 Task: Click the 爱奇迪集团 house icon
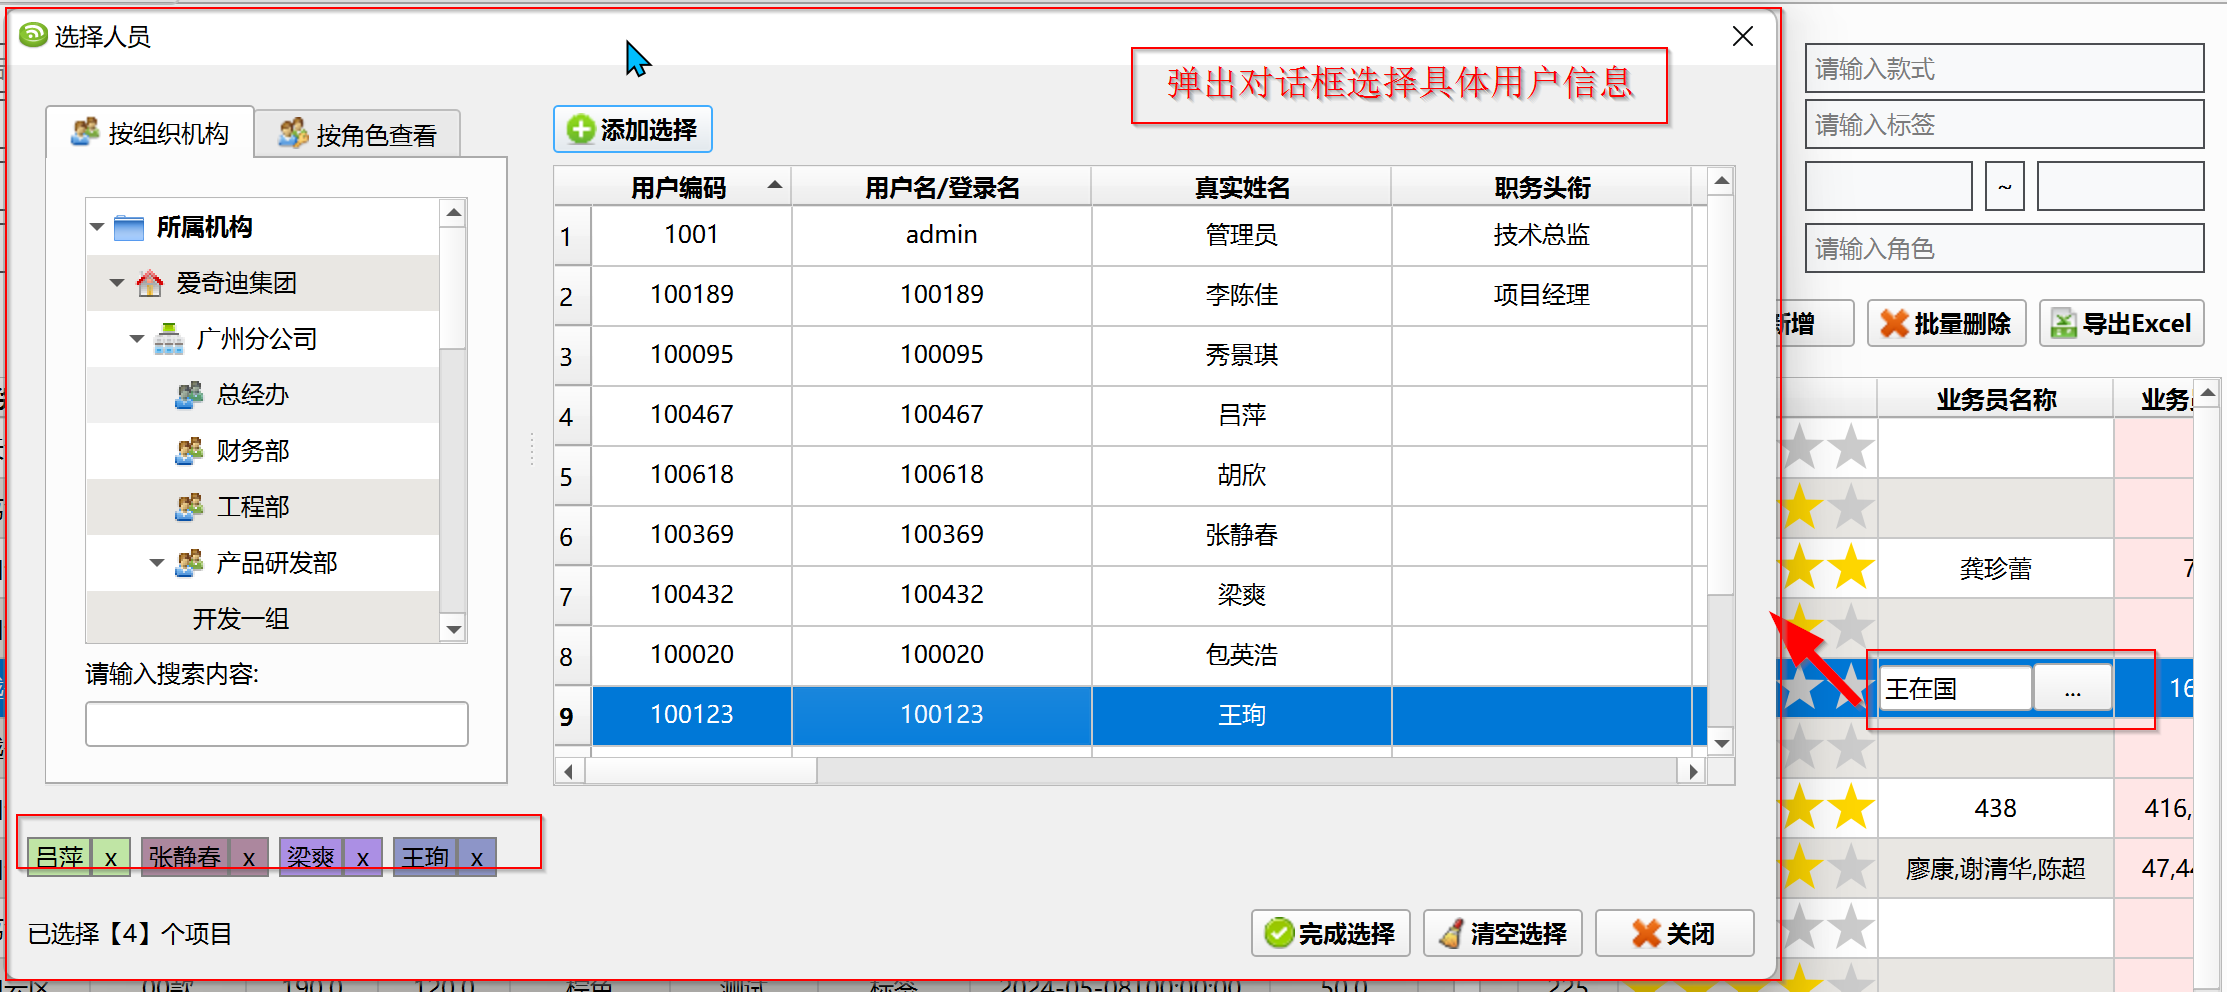click(150, 283)
